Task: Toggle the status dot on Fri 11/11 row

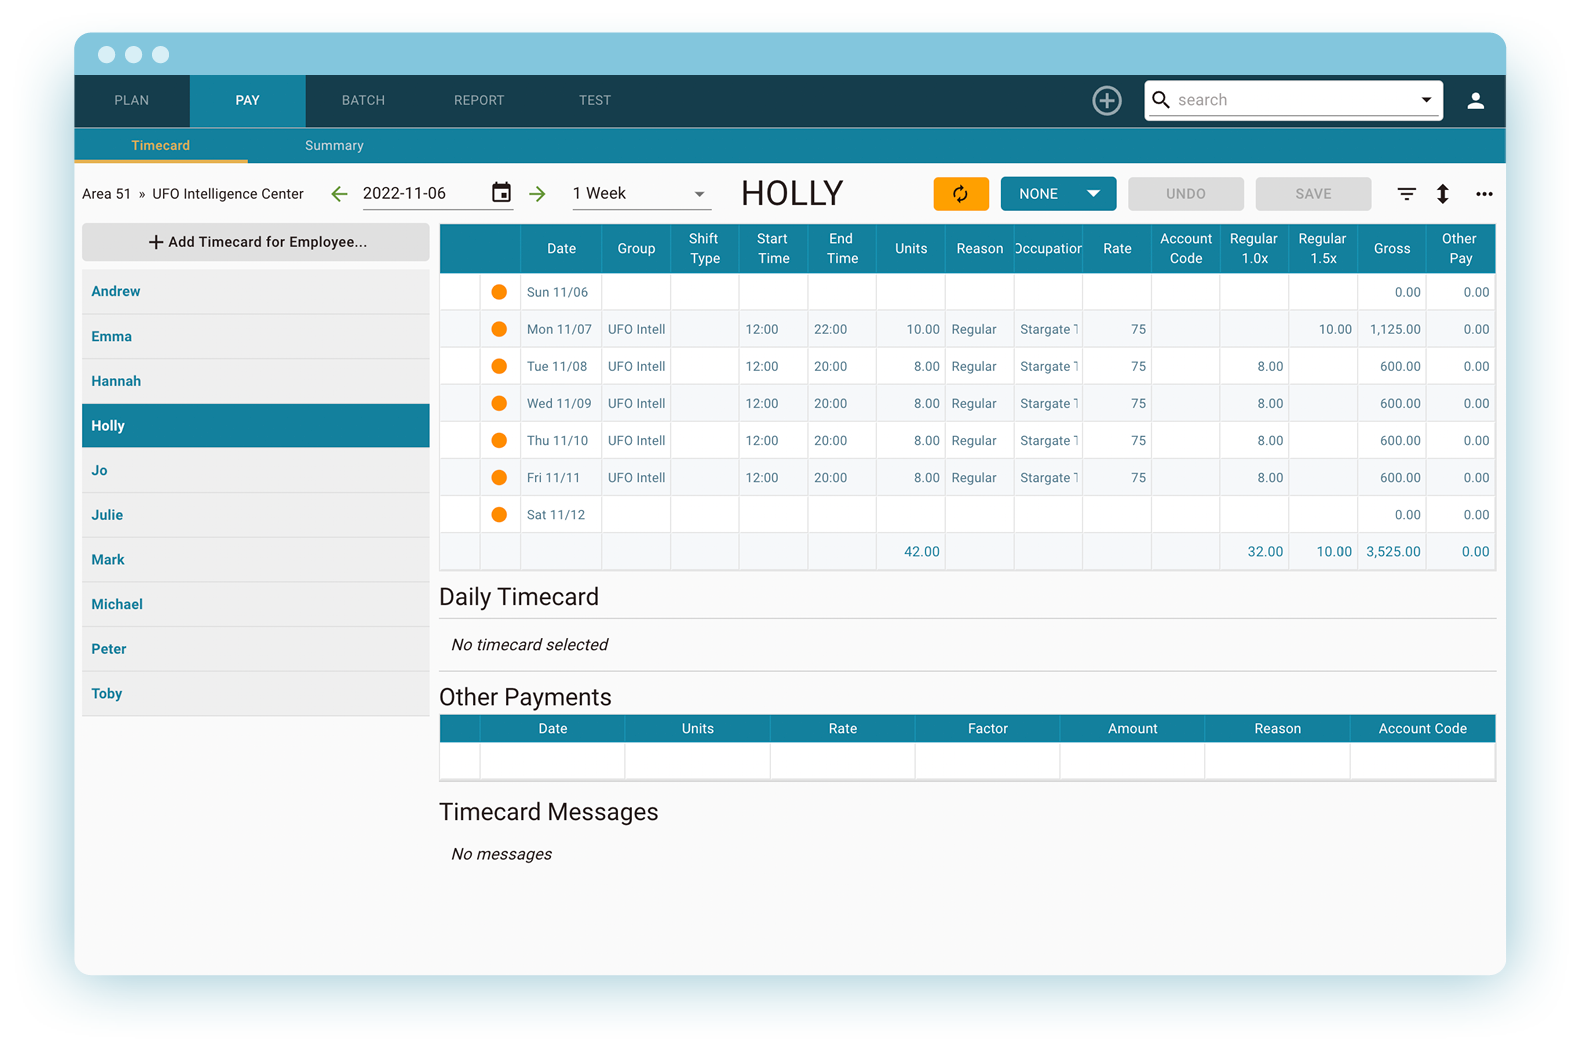Action: click(x=499, y=478)
